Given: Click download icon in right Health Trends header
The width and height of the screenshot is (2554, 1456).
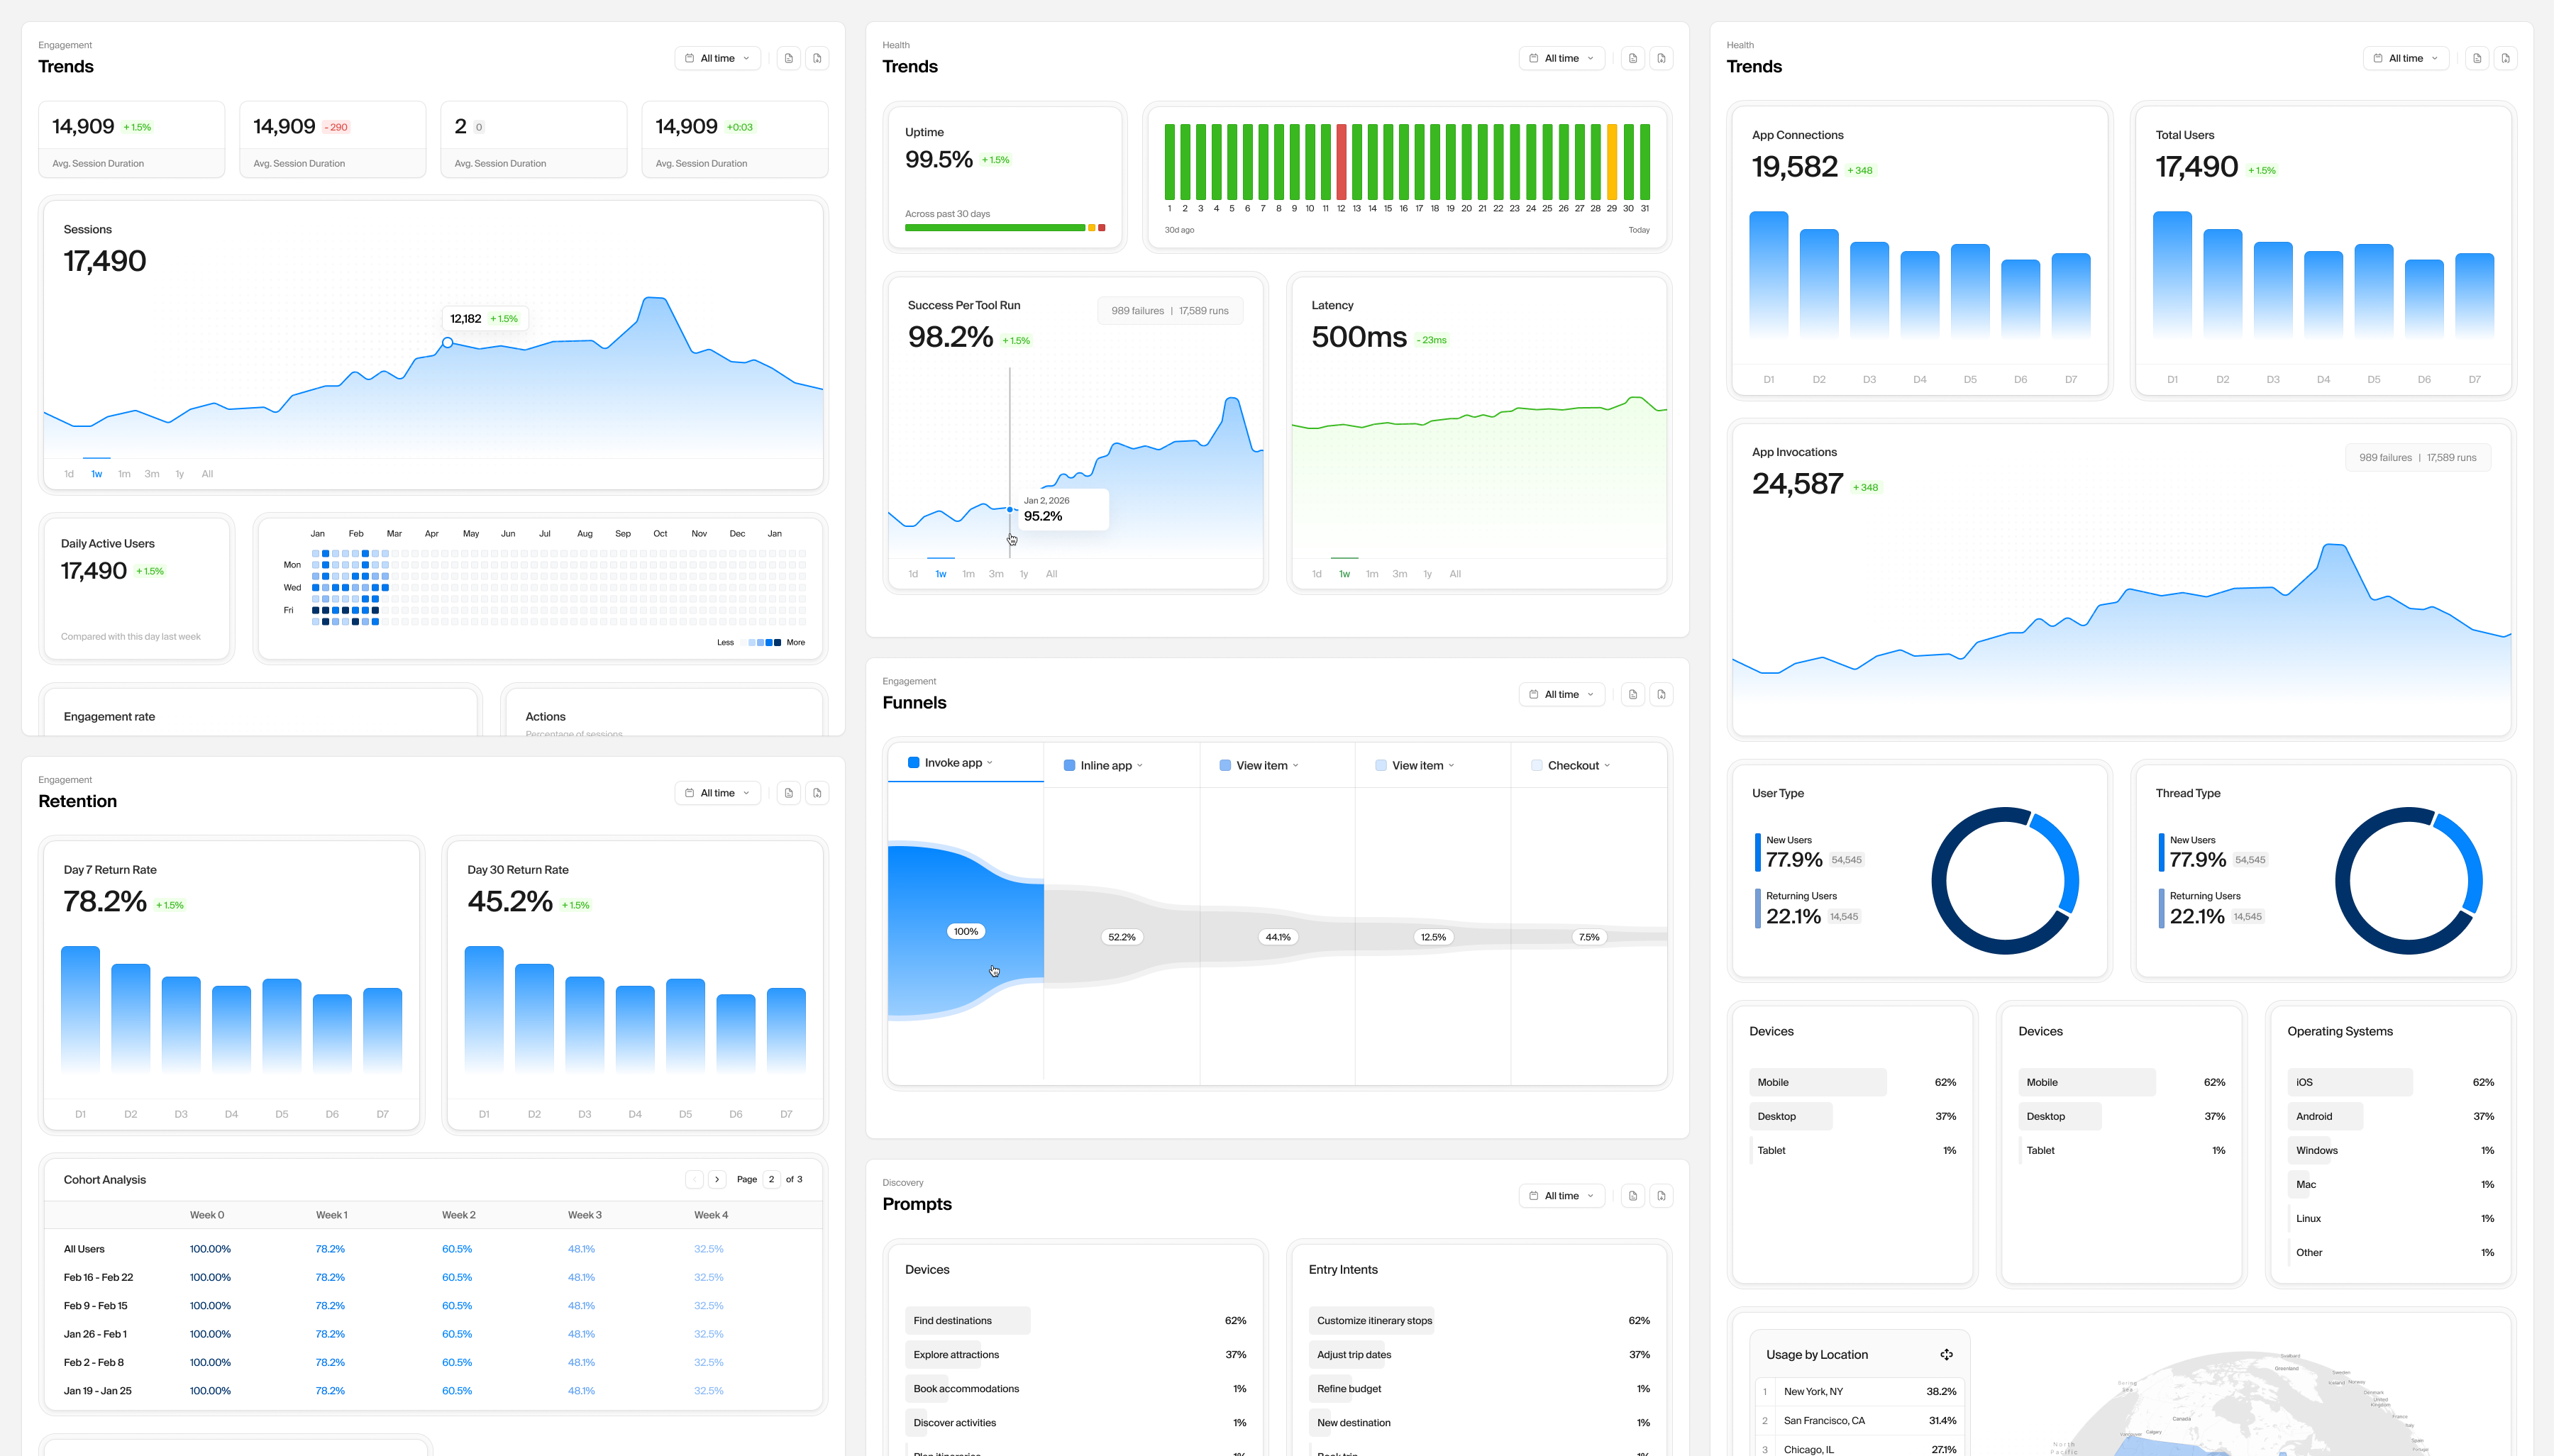Looking at the screenshot, I should pyautogui.click(x=2505, y=58).
